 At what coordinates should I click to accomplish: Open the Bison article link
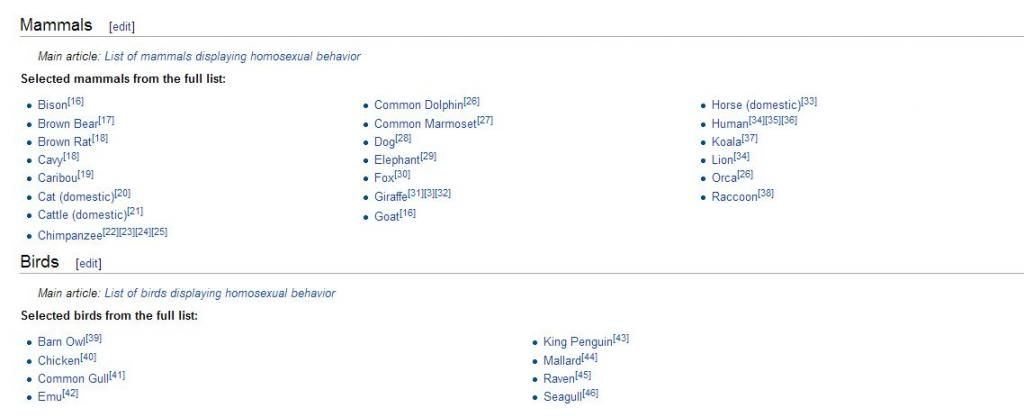52,105
